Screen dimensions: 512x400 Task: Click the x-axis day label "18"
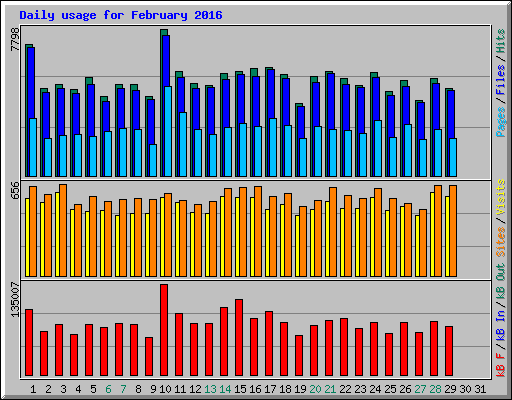click(x=285, y=389)
